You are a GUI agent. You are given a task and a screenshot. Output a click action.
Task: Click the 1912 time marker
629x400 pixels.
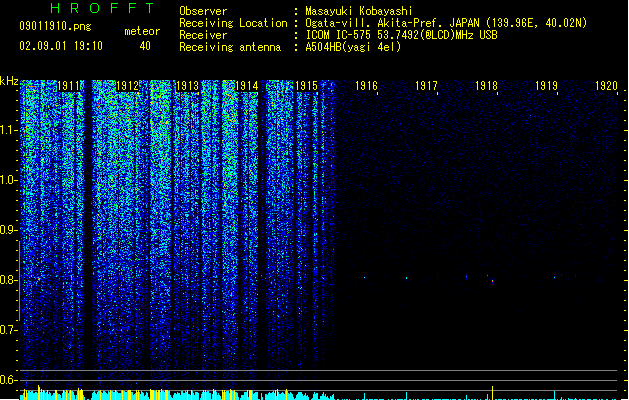click(x=127, y=86)
